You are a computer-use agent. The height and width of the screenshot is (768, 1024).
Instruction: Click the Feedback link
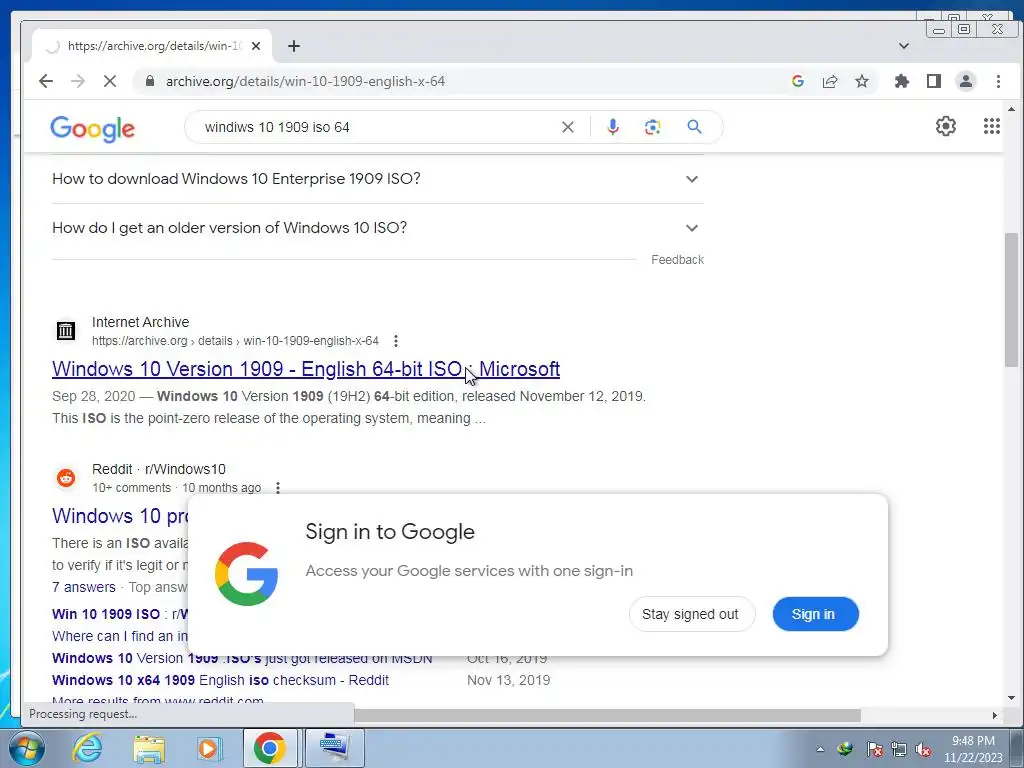click(x=677, y=260)
